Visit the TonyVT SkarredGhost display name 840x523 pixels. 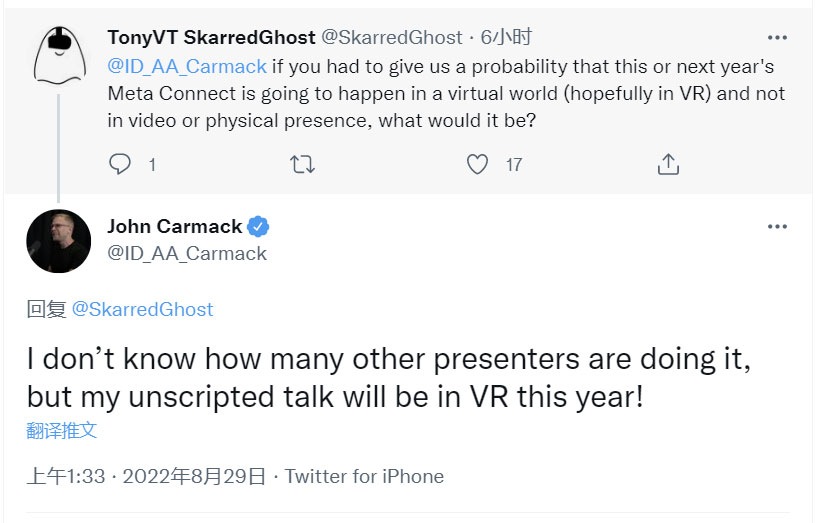(x=211, y=38)
